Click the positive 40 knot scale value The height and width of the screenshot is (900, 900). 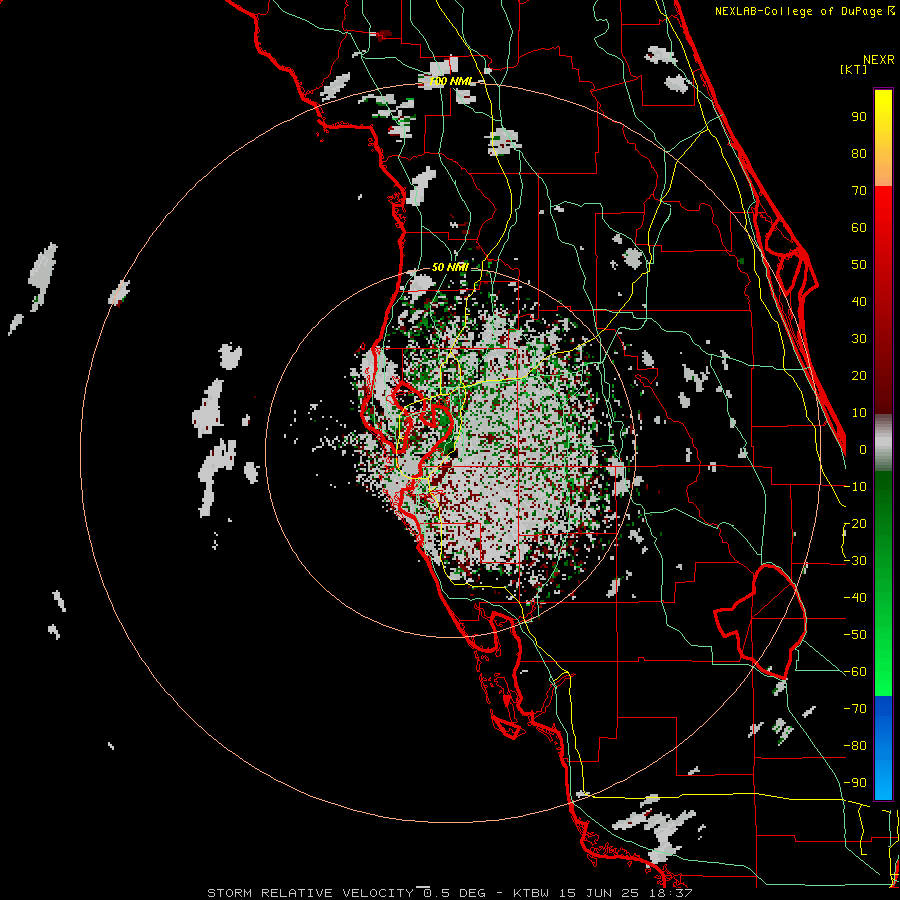point(859,301)
